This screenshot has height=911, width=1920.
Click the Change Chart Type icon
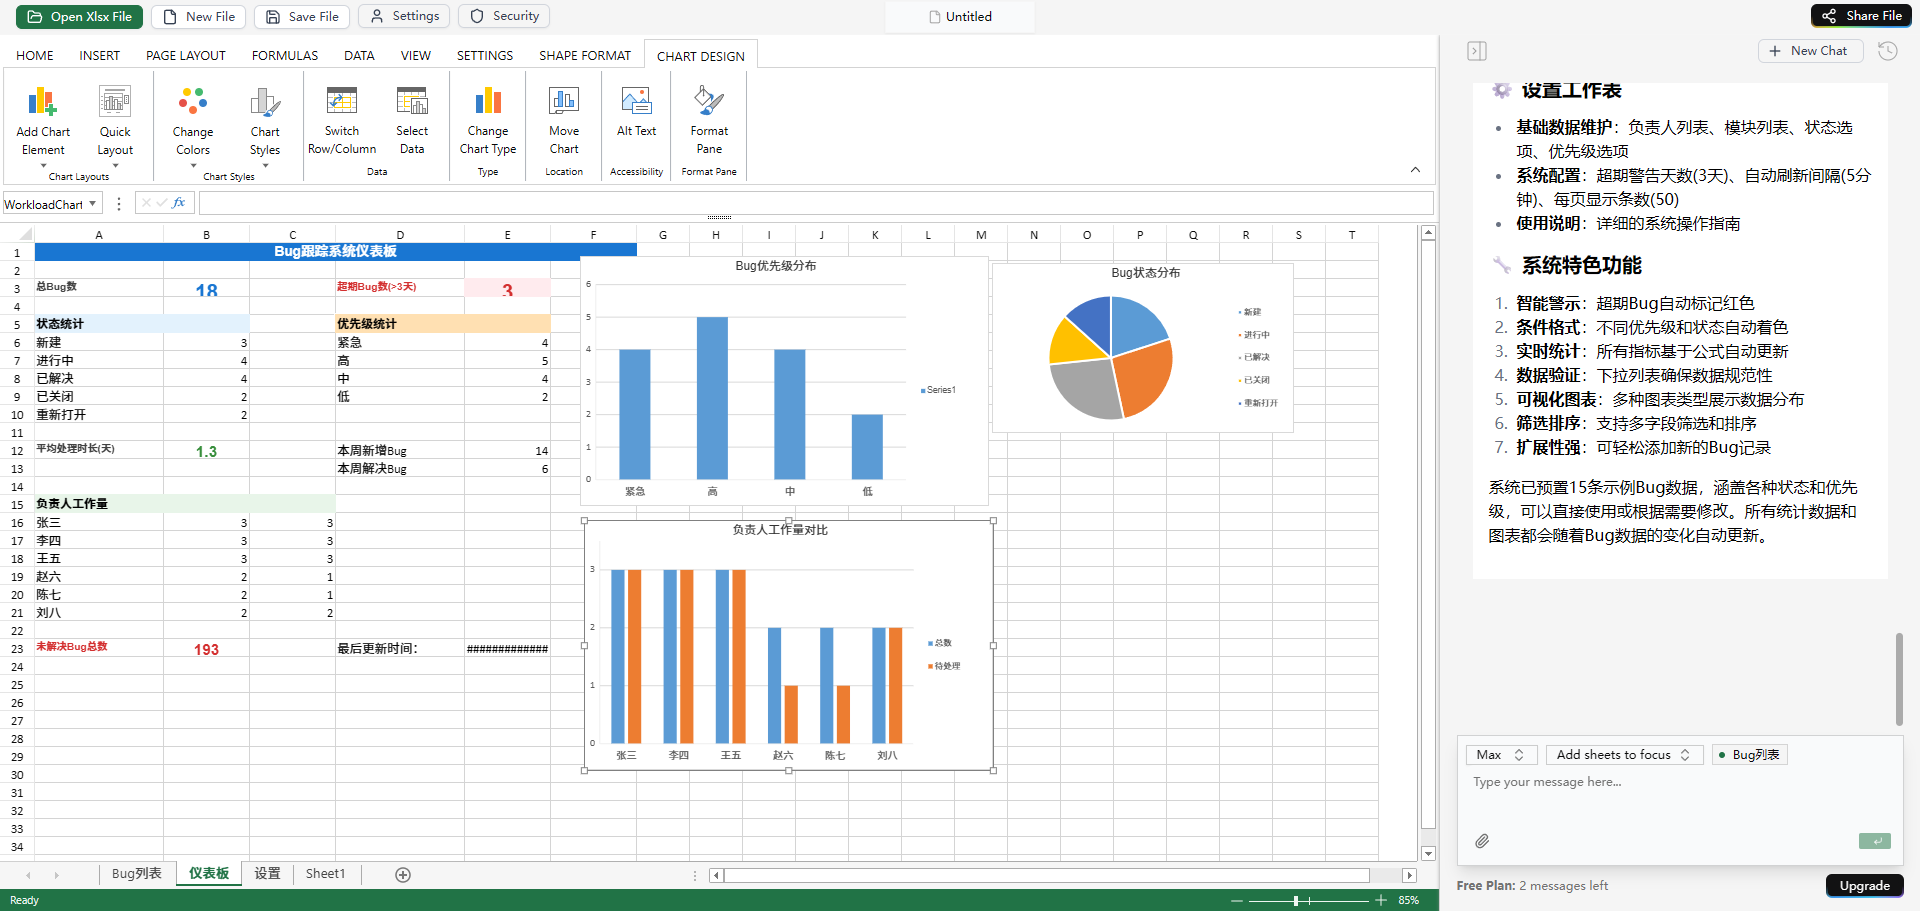(488, 101)
